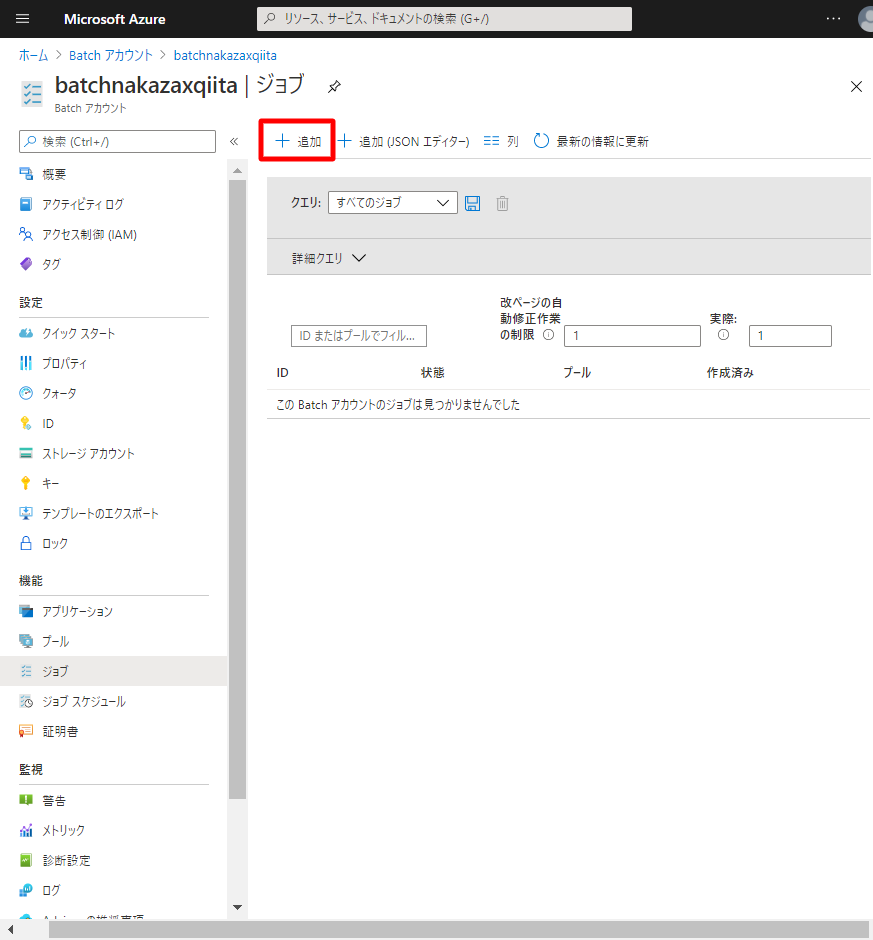The width and height of the screenshot is (873, 940).
Task: Click the キー yellow key icon
Action: pos(26,483)
